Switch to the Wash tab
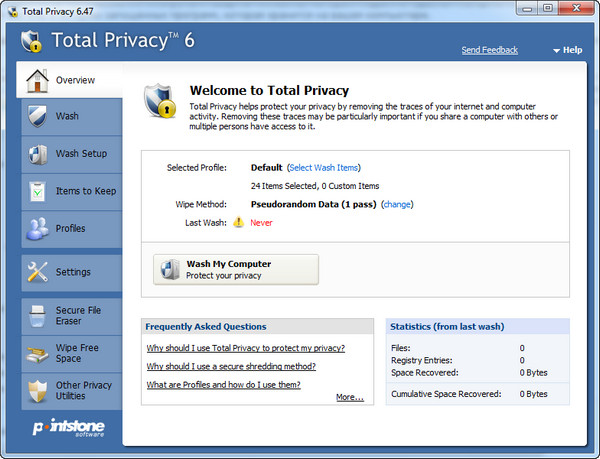This screenshot has width=600, height=459. (67, 116)
